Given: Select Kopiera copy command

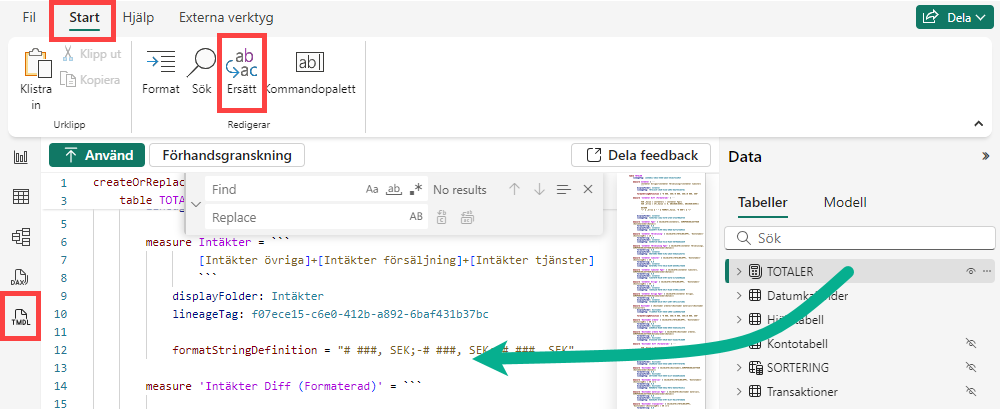Looking at the screenshot, I should coord(90,80).
